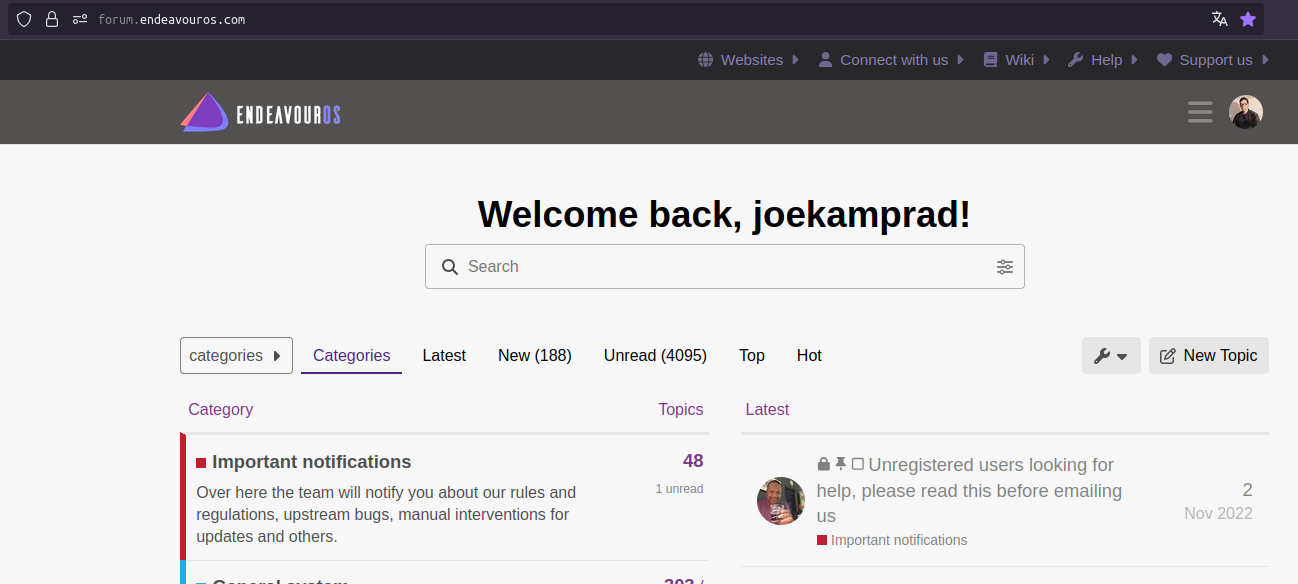
Task: Open the wrench admin options dropdown
Action: tap(1110, 356)
